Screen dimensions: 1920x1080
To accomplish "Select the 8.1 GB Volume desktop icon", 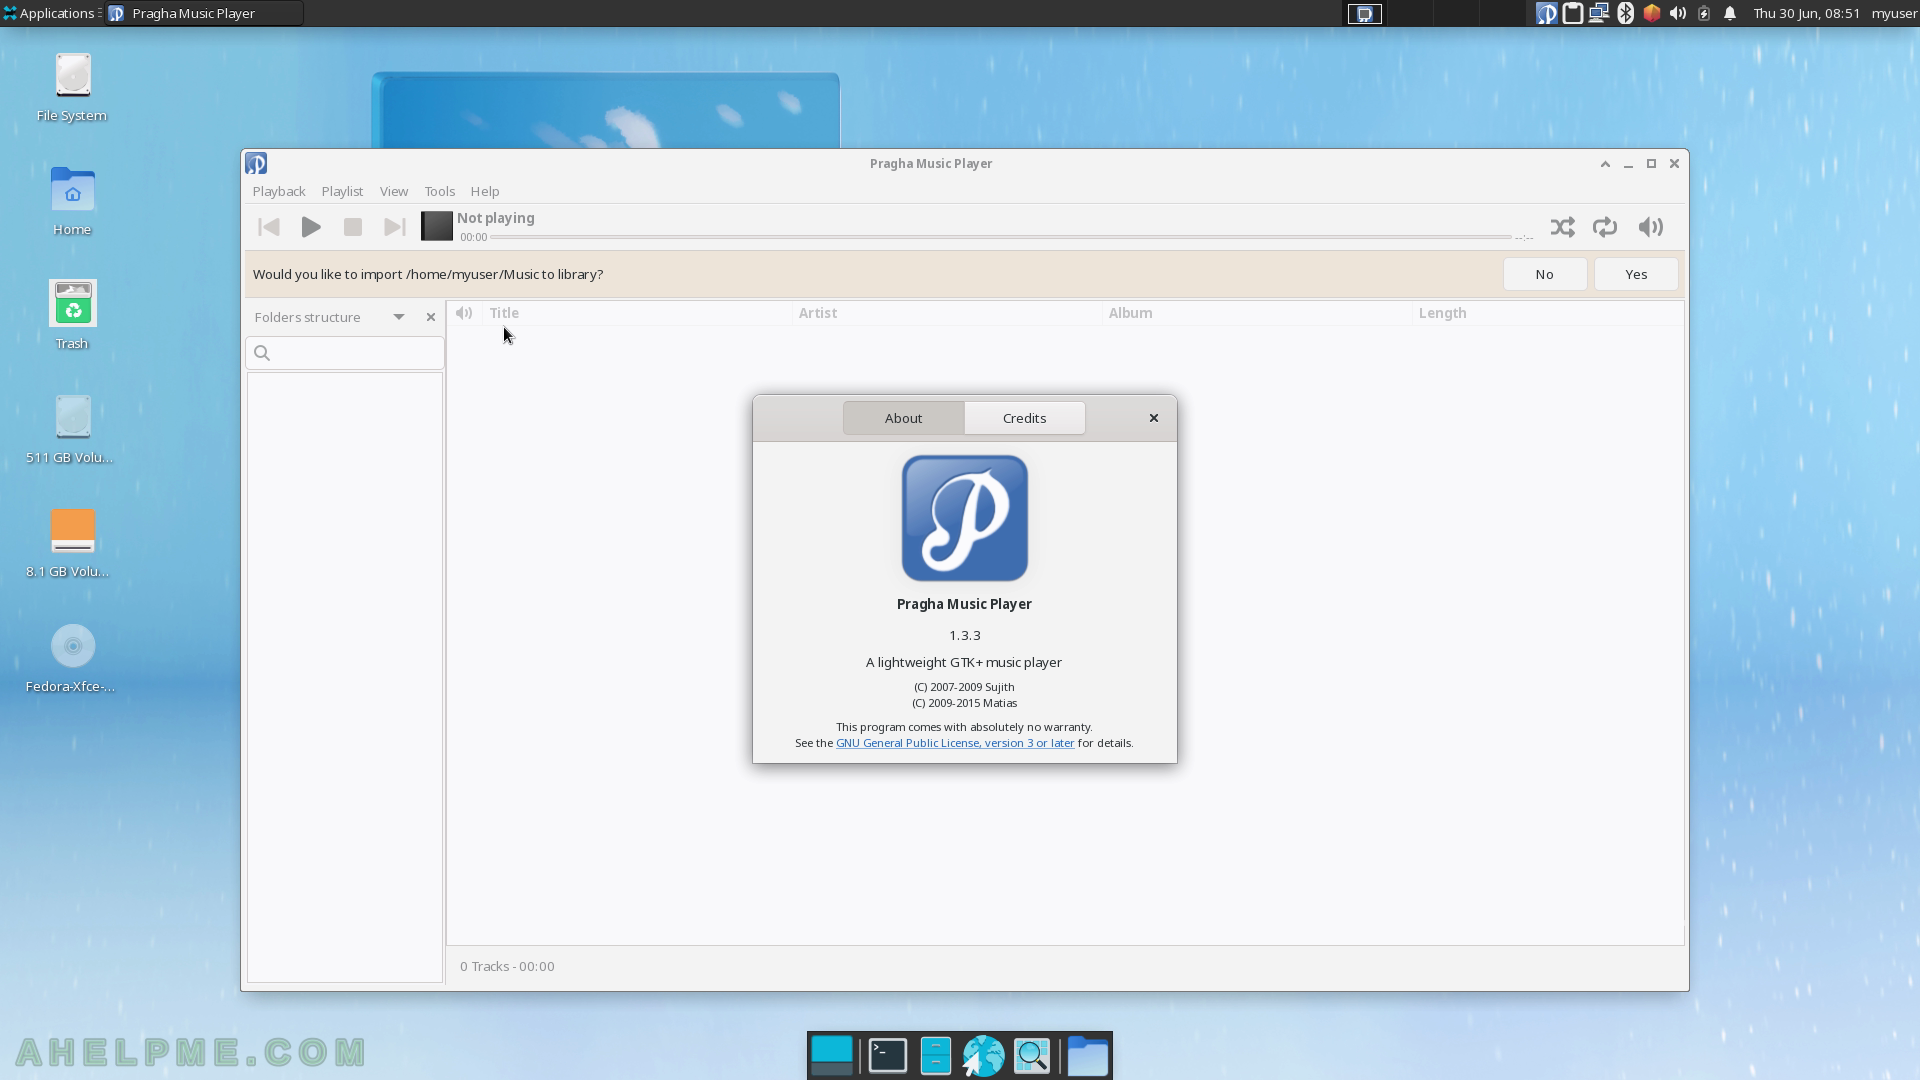I will pyautogui.click(x=72, y=543).
